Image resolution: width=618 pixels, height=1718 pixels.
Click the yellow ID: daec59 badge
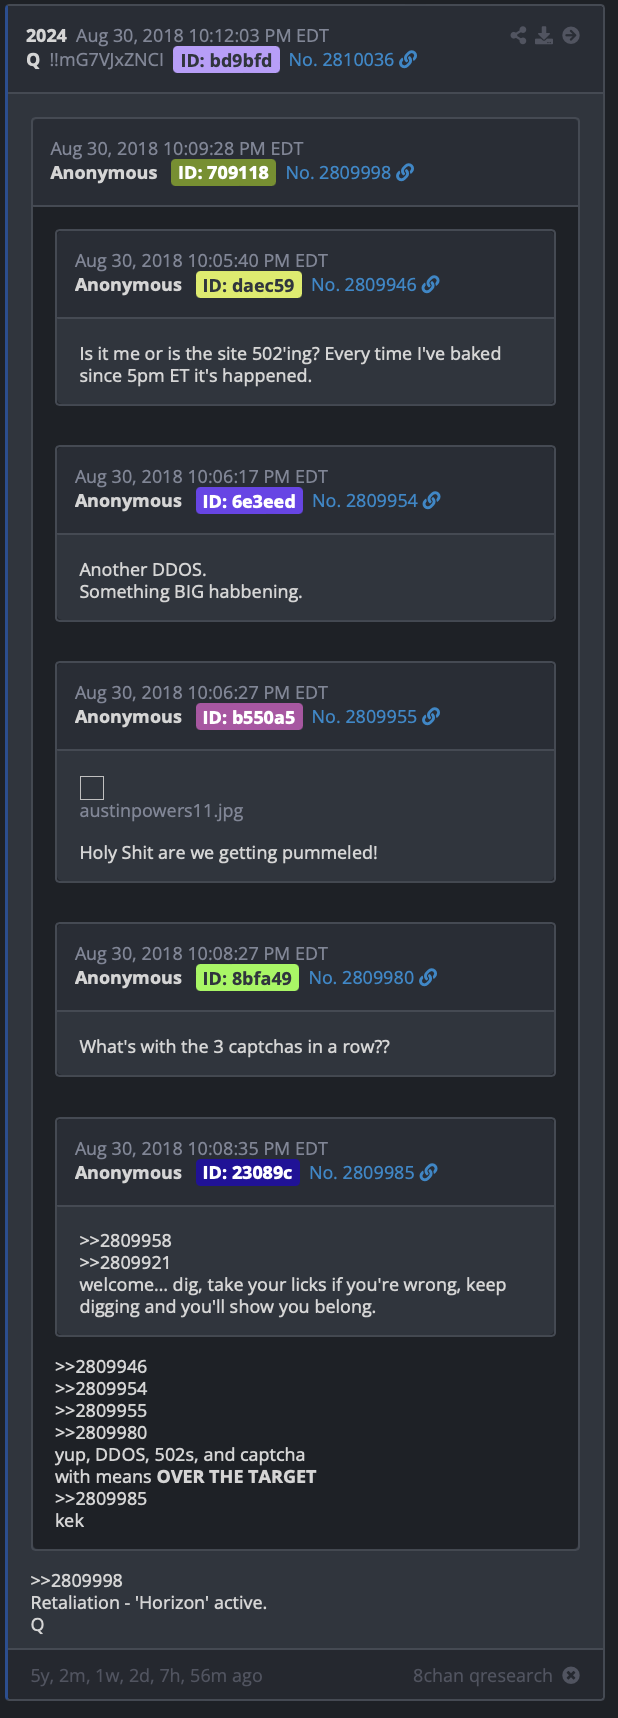click(249, 285)
